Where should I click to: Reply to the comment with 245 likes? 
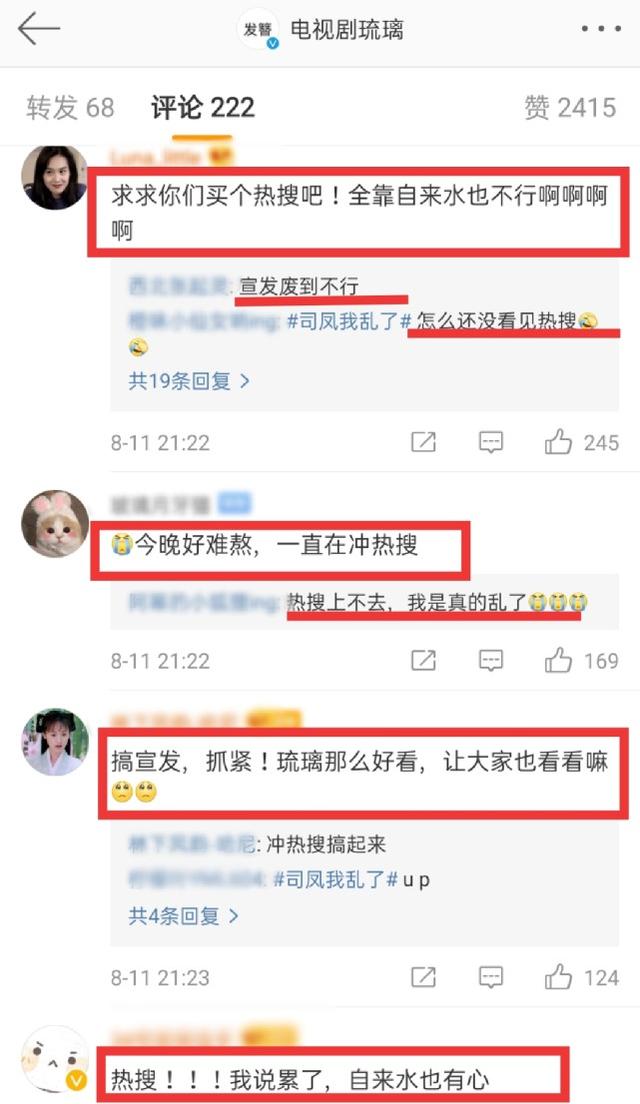[490, 442]
